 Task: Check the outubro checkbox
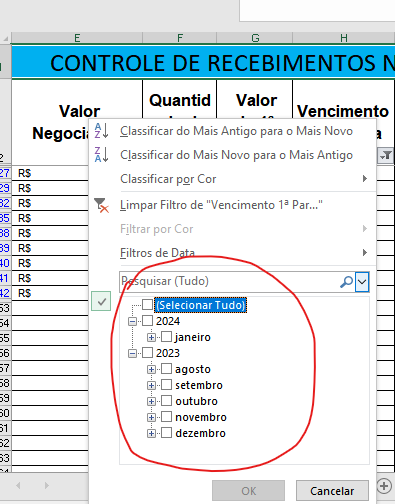(166, 401)
